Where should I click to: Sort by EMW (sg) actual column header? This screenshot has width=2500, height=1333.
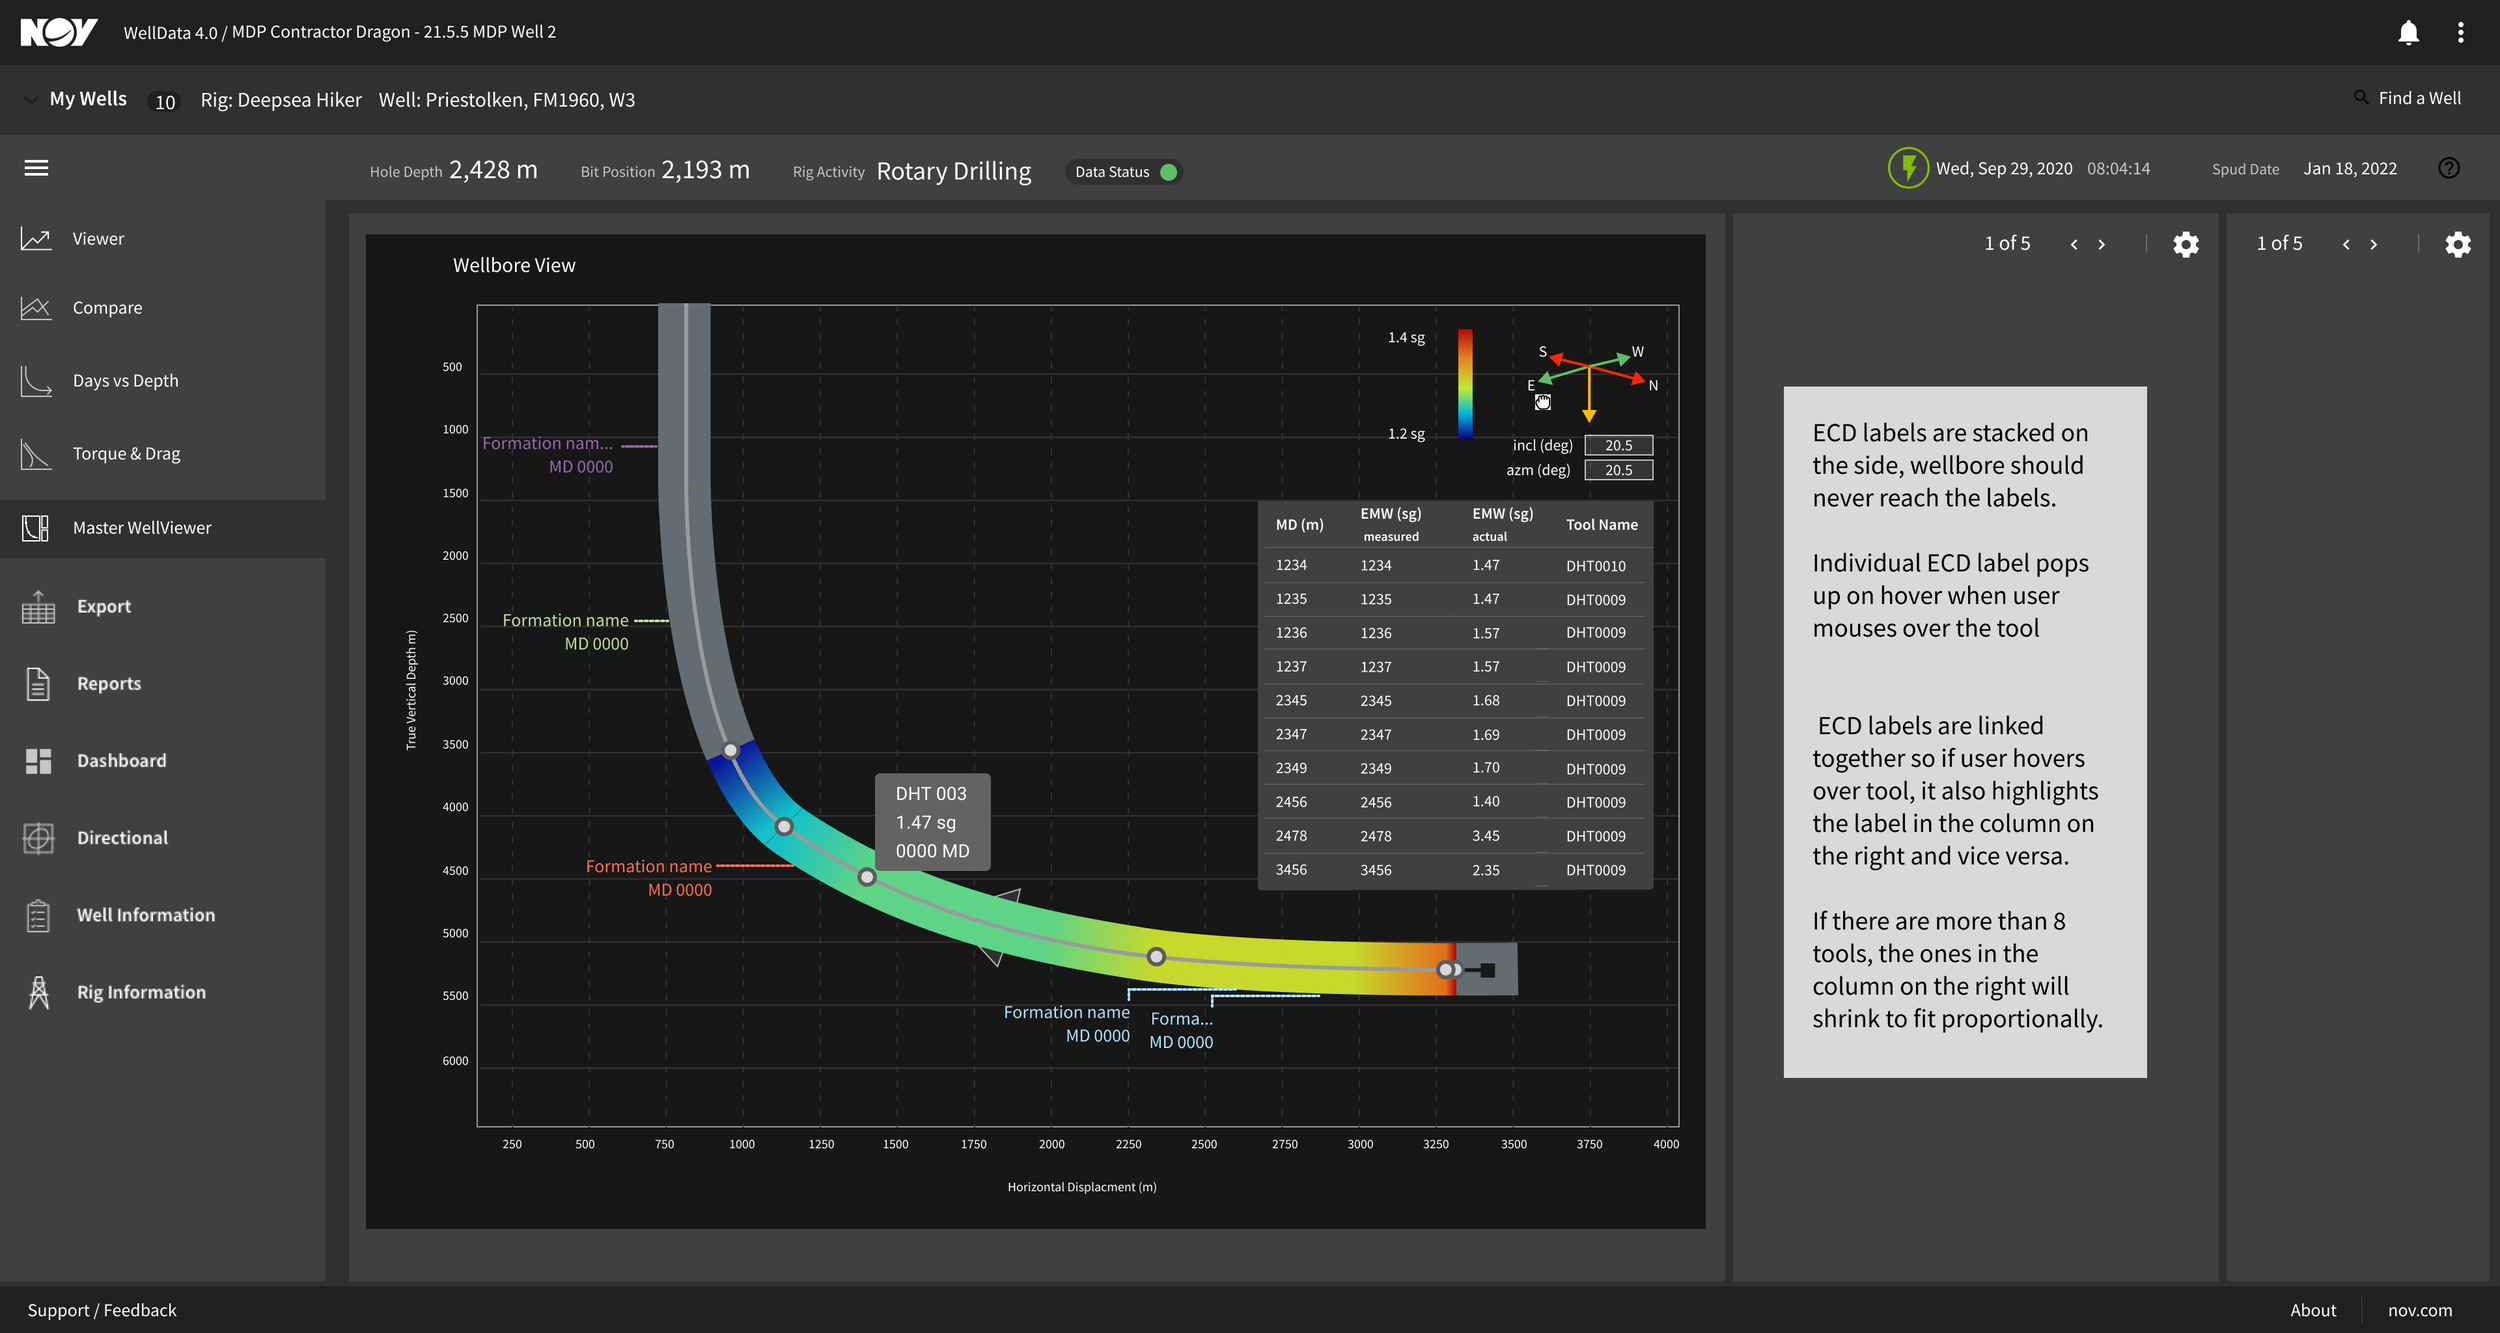pos(1502,524)
